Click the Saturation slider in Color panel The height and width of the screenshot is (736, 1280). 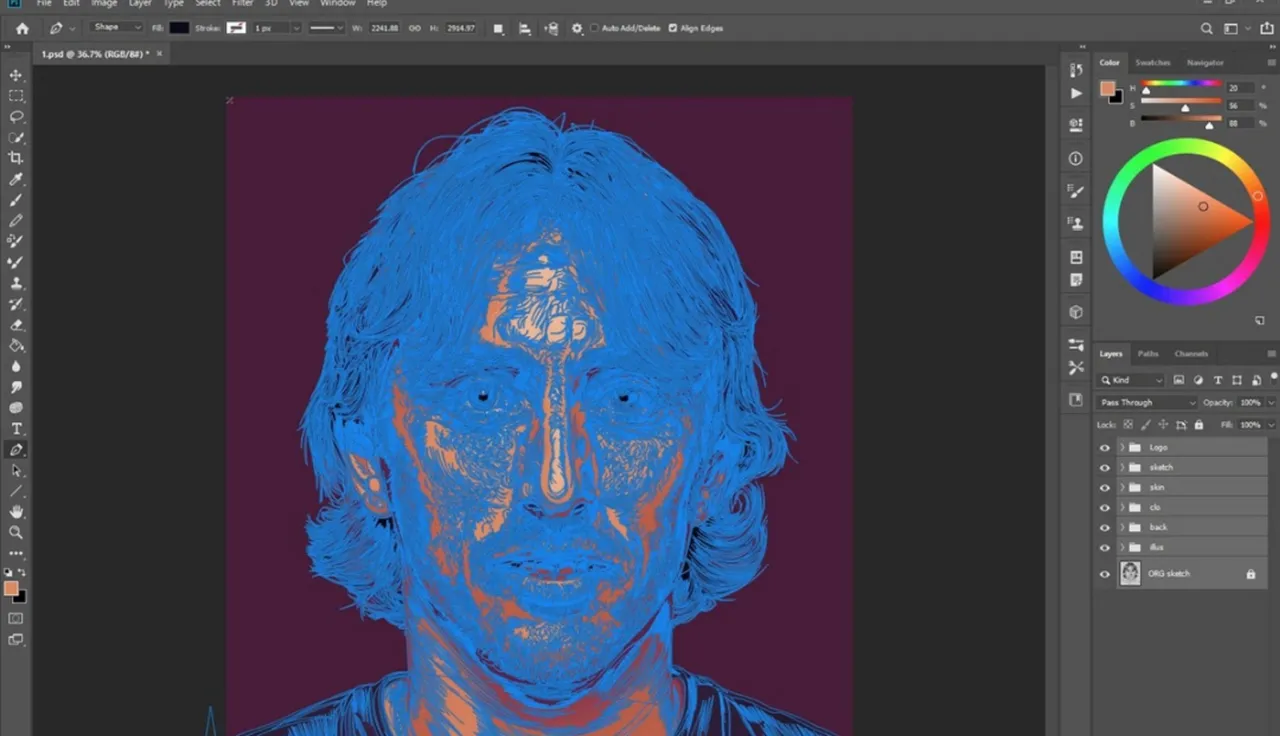[1181, 102]
